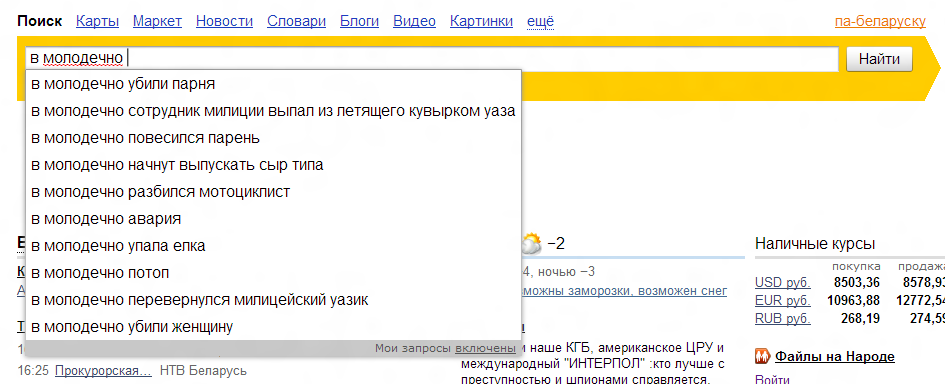This screenshot has height=384, width=945.
Task: Open the Карты service link
Action: 97,22
